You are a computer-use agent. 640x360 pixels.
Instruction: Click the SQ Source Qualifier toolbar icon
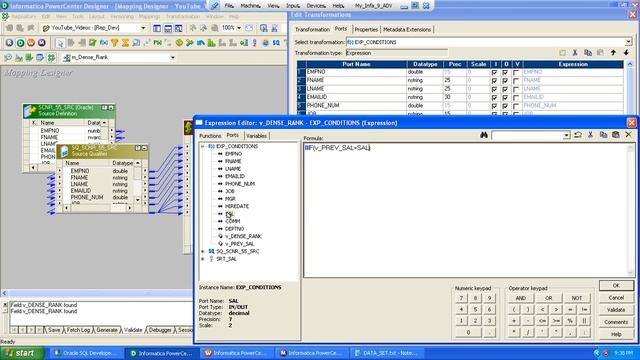[x=276, y=43]
